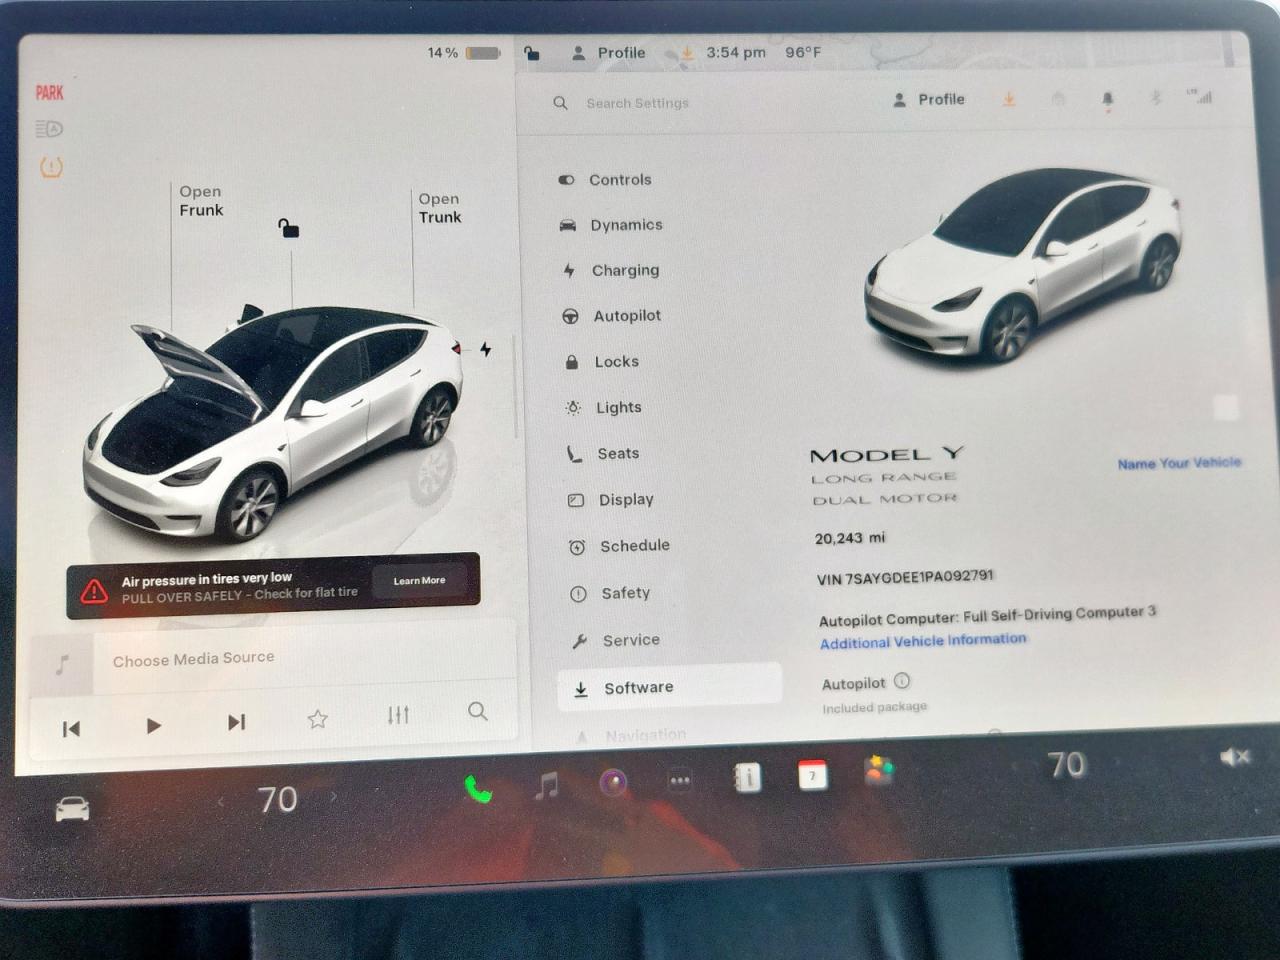Viewport: 1280px width, 960px height.
Task: Tap Learn More about low tire pressure
Action: (x=419, y=580)
